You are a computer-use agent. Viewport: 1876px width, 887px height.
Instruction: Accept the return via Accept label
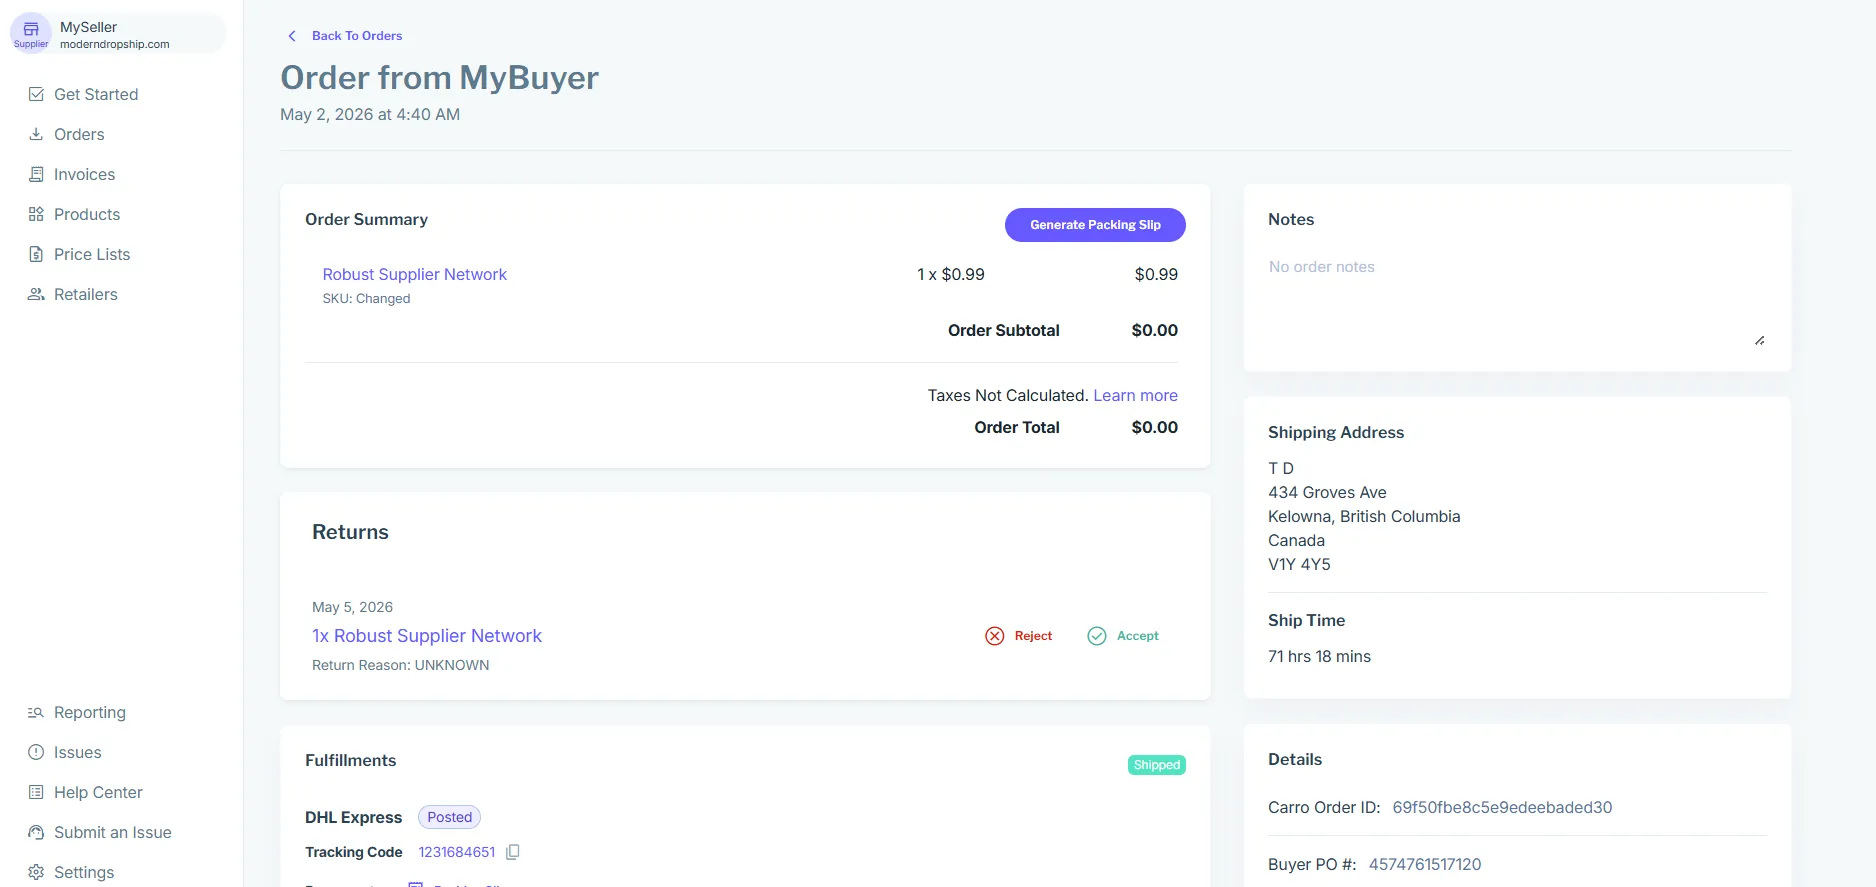pos(1138,636)
